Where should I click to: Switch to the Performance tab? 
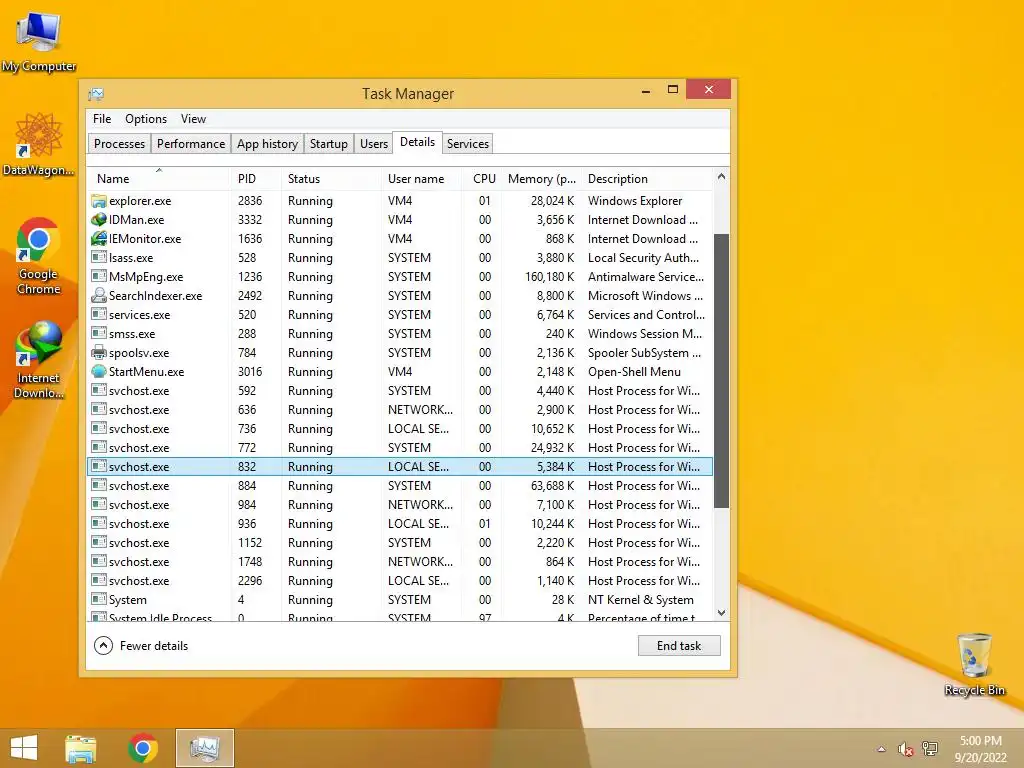[x=191, y=144]
